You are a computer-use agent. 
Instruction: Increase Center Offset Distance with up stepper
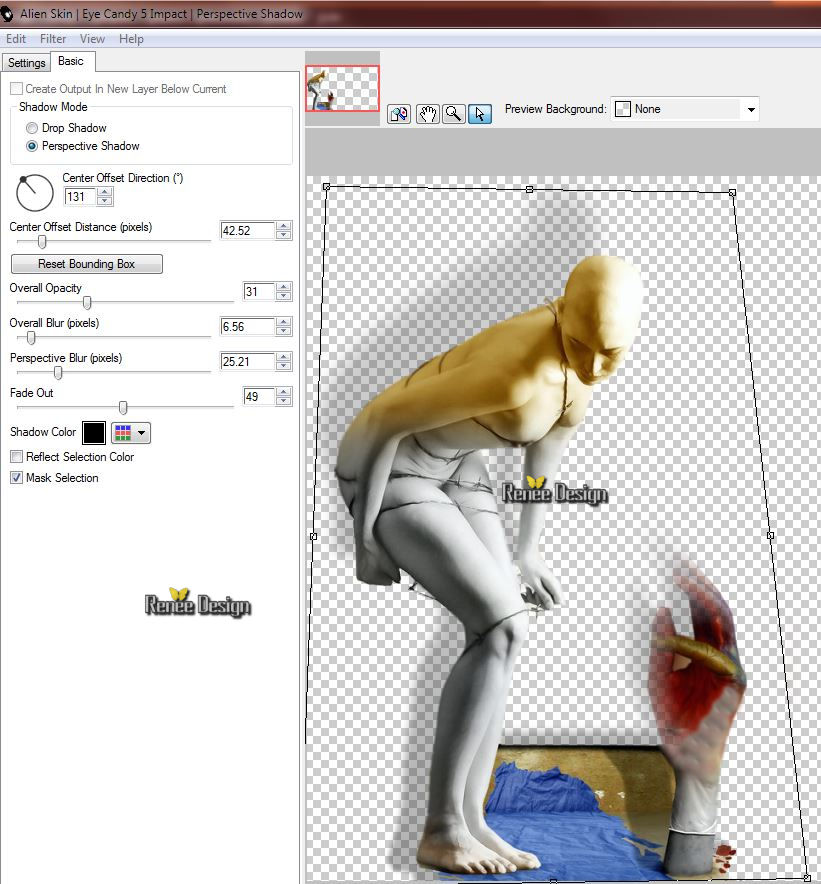point(284,226)
